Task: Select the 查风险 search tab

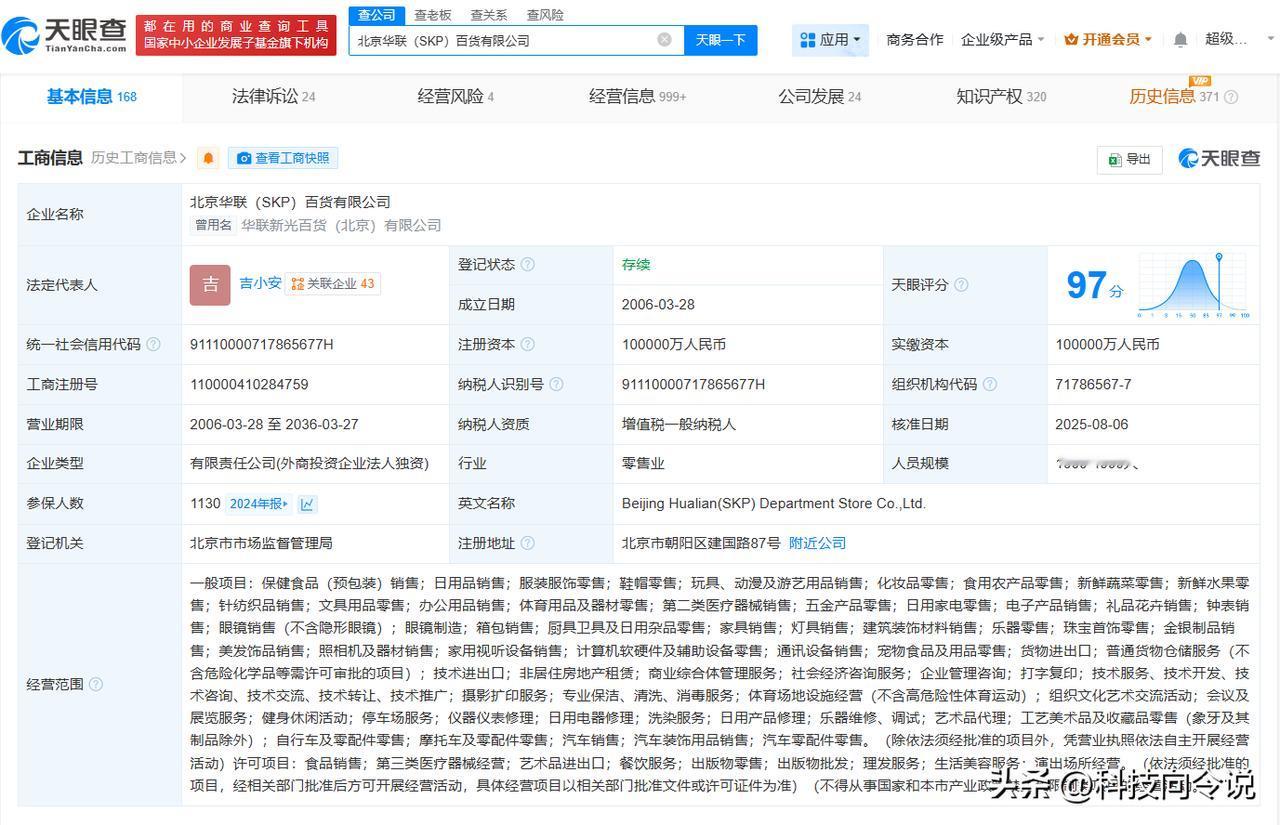Action: 545,15
